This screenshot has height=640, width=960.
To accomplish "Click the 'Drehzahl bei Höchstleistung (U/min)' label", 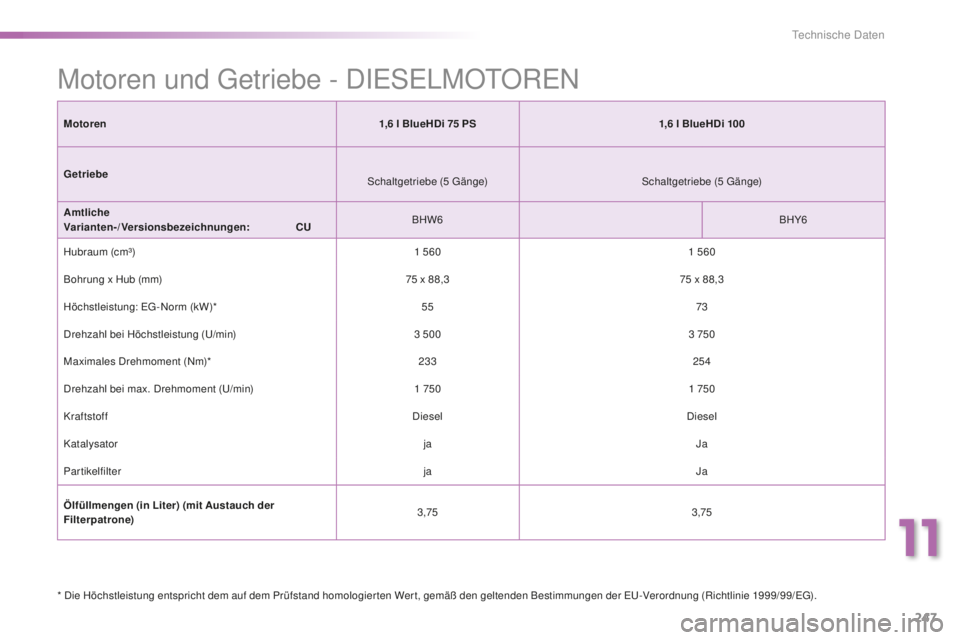I will [149, 334].
